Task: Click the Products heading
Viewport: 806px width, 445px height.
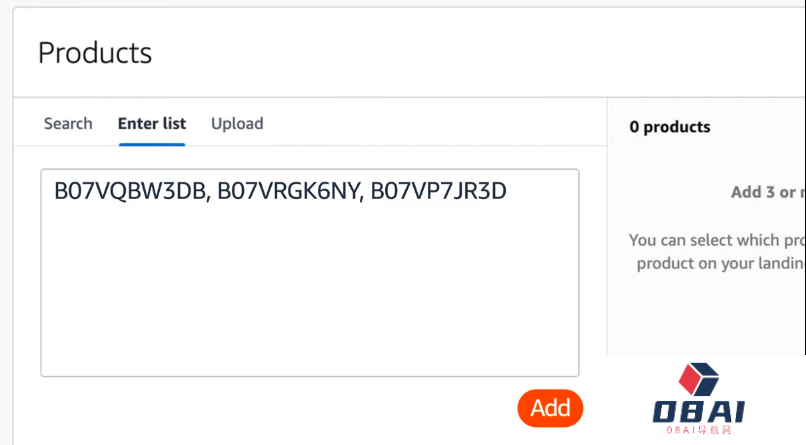Action: pos(95,53)
